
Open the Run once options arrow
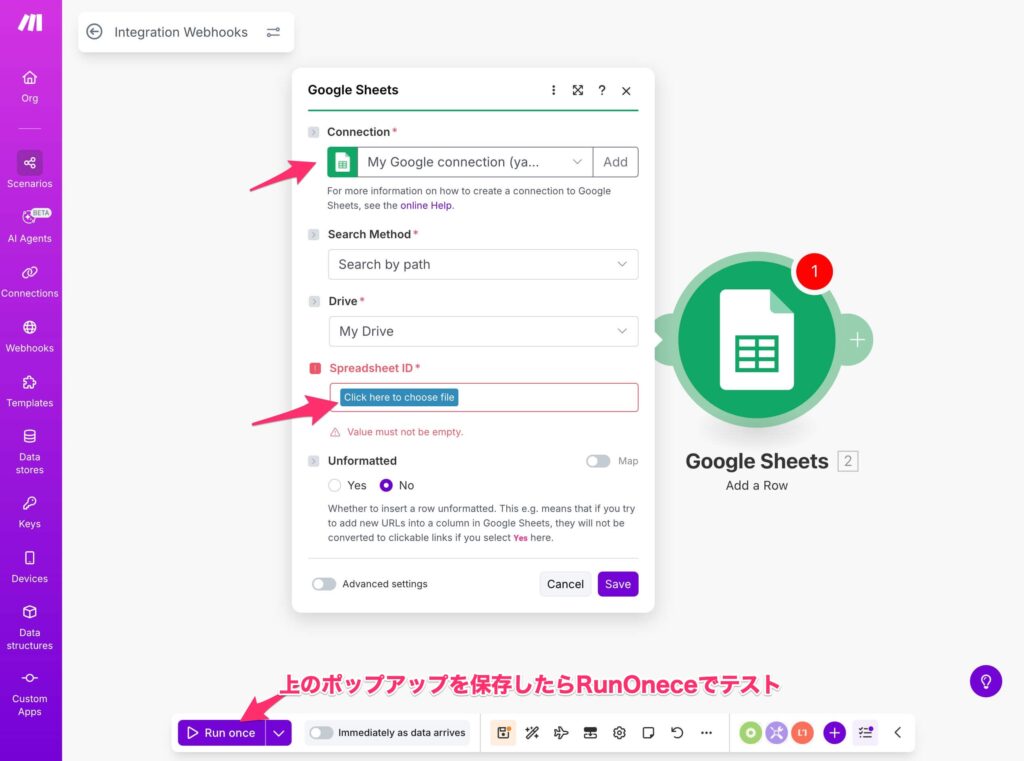(x=279, y=733)
